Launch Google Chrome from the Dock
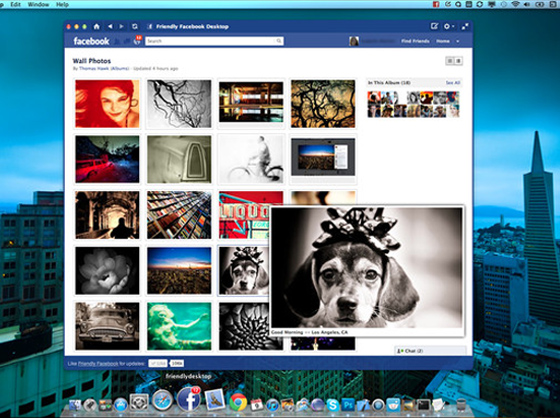The height and width of the screenshot is (418, 560). click(238, 402)
